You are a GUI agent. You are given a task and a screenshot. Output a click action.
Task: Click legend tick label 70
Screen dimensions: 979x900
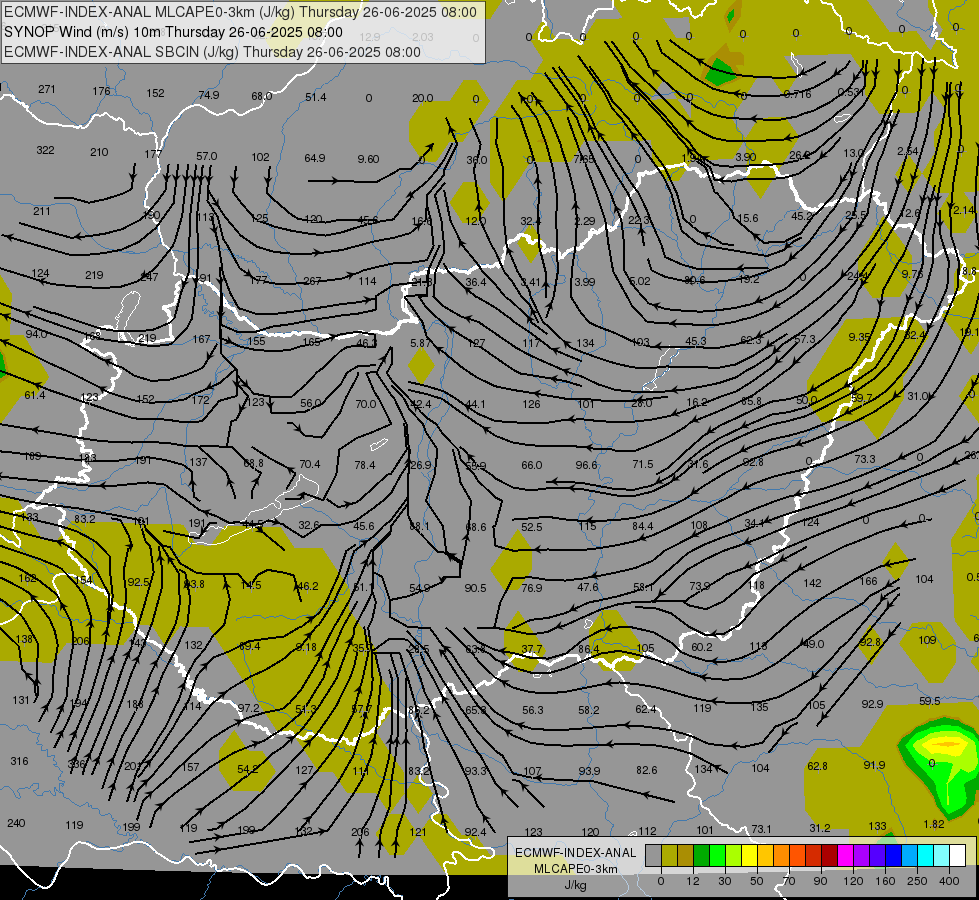pos(789,881)
